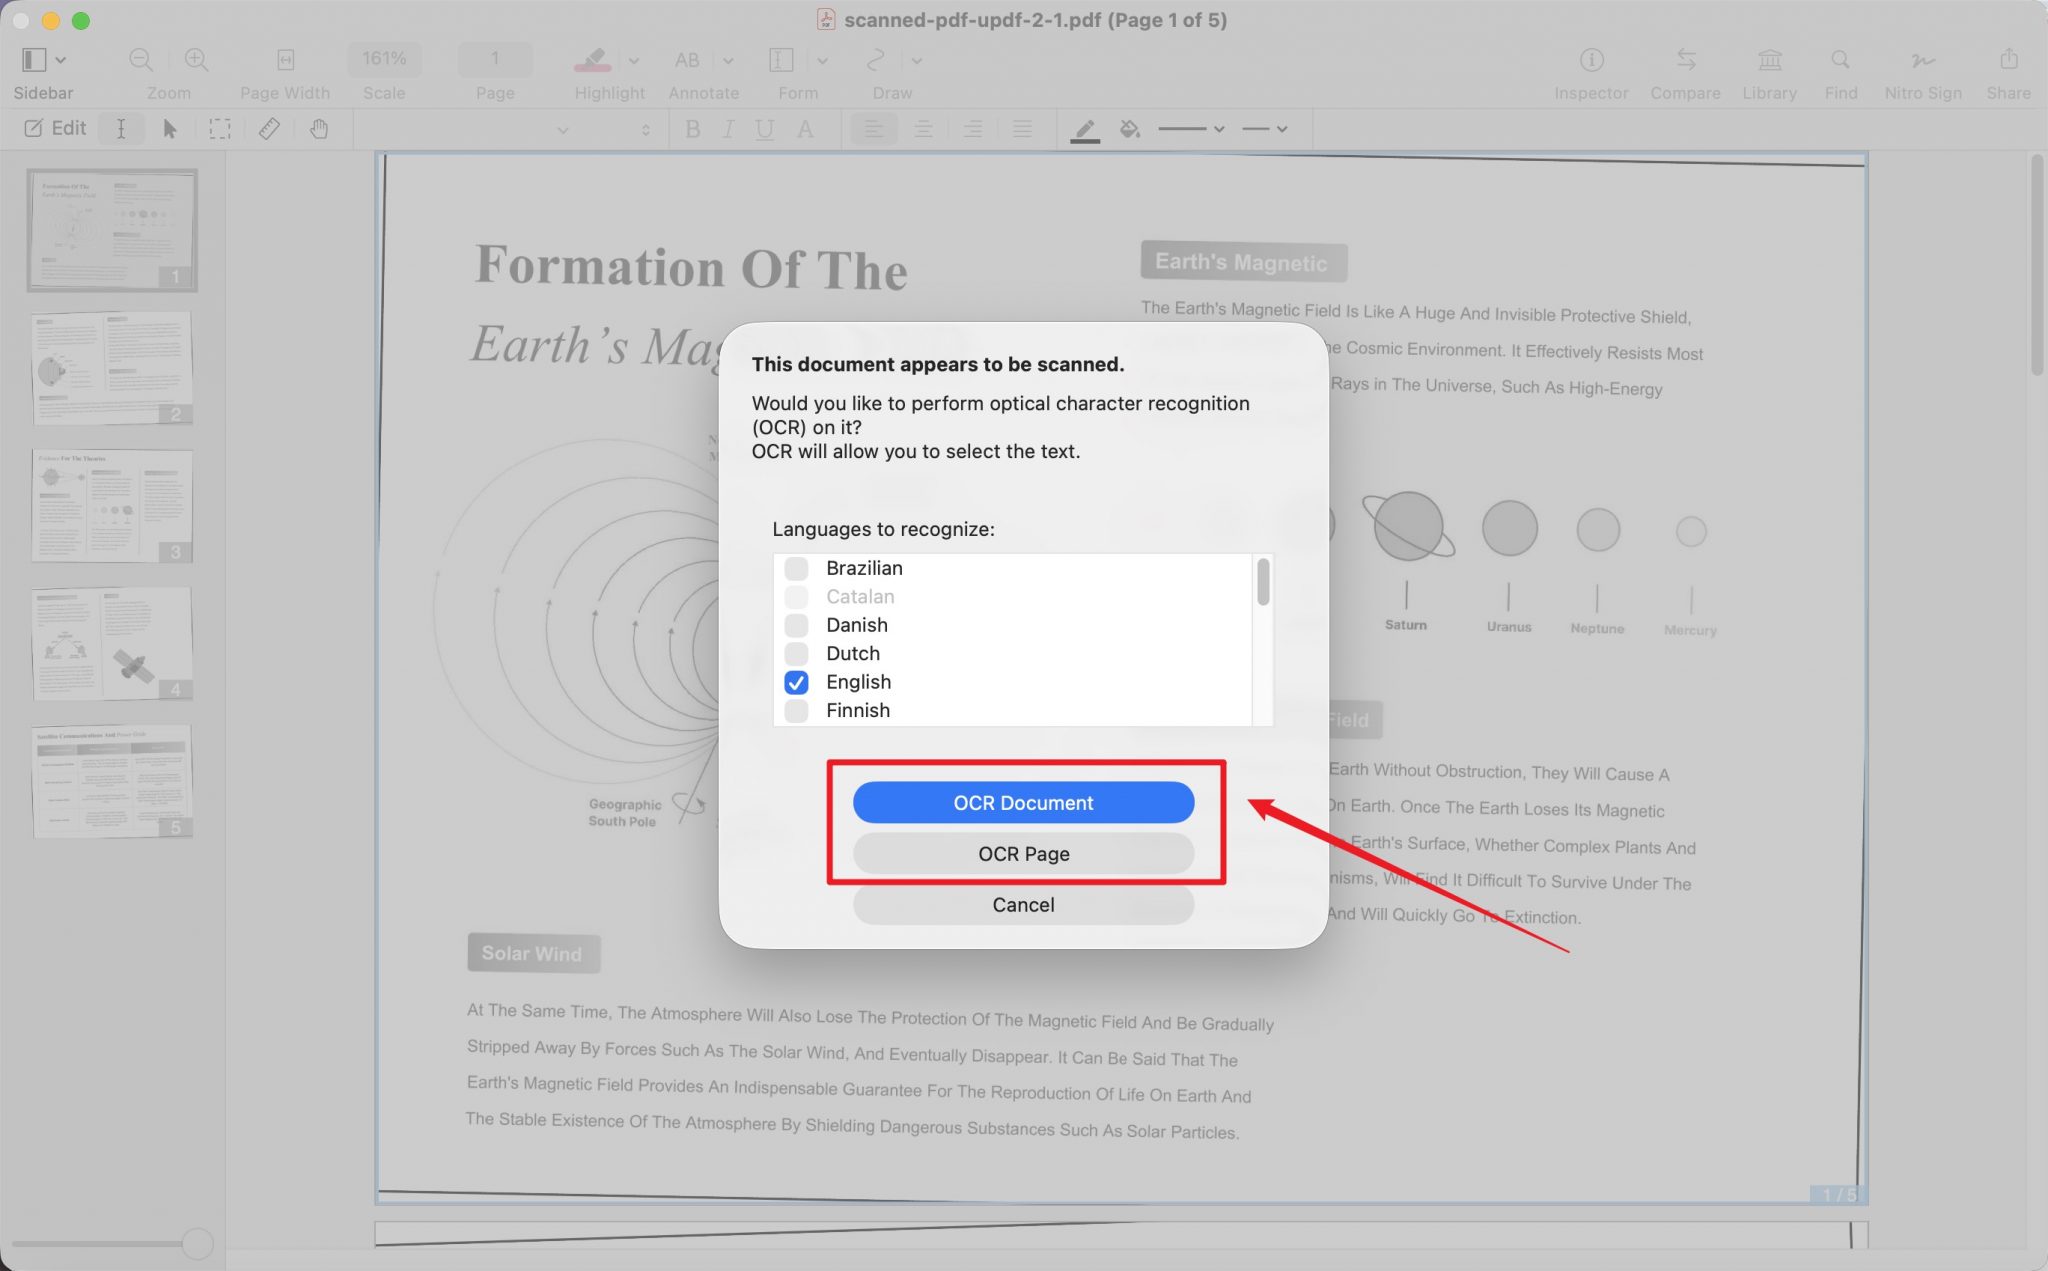
Task: Click the stroke color pencil swatch
Action: pyautogui.click(x=1085, y=130)
